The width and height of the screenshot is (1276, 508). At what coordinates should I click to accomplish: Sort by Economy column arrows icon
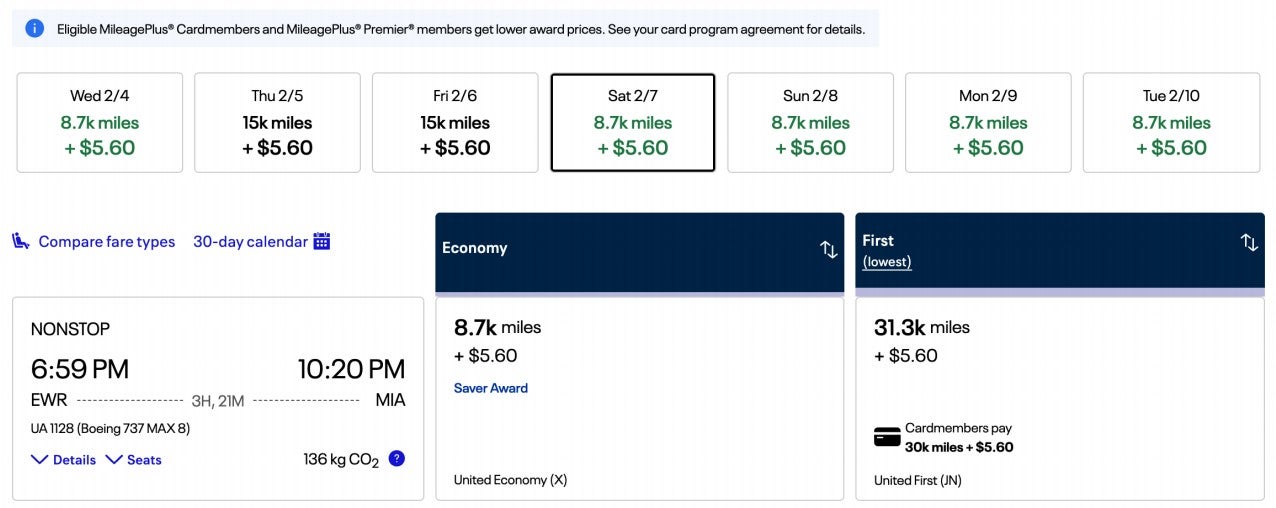tap(828, 249)
